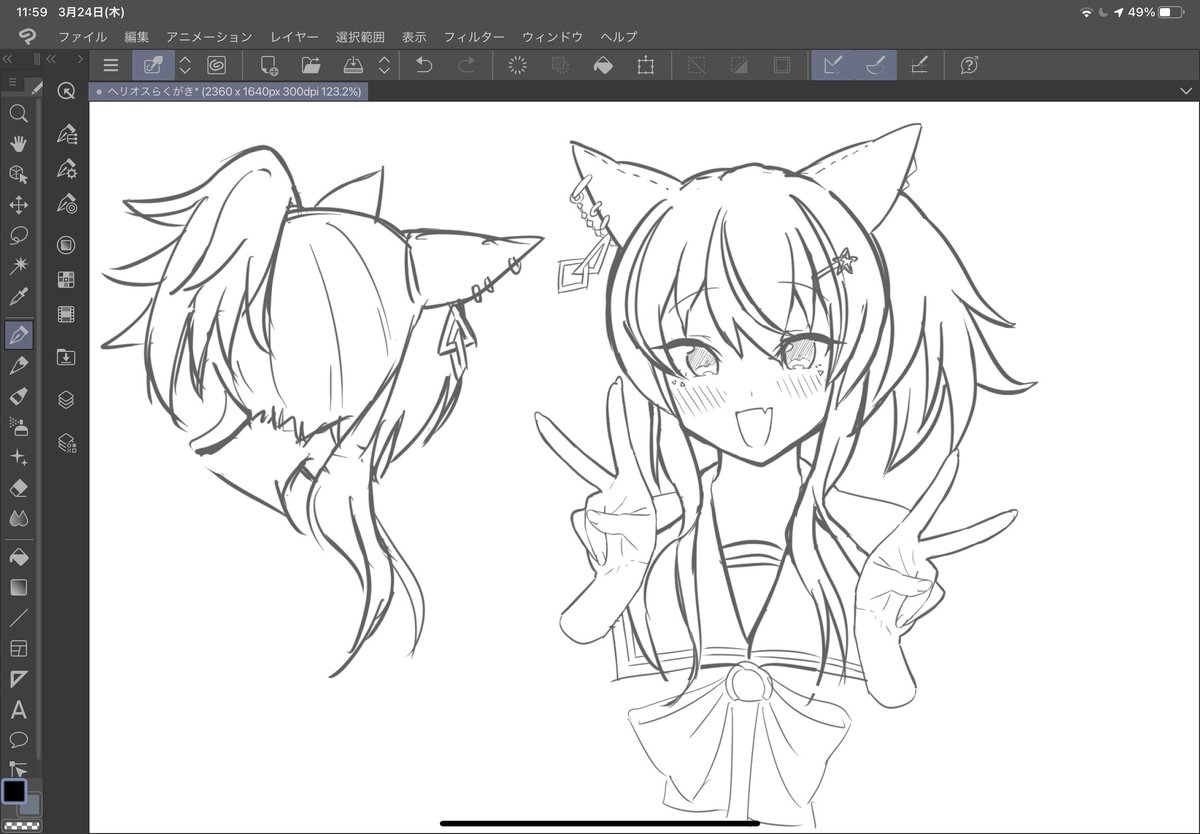Open the ウィンドウ menu
This screenshot has width=1200, height=834.
[x=552, y=37]
